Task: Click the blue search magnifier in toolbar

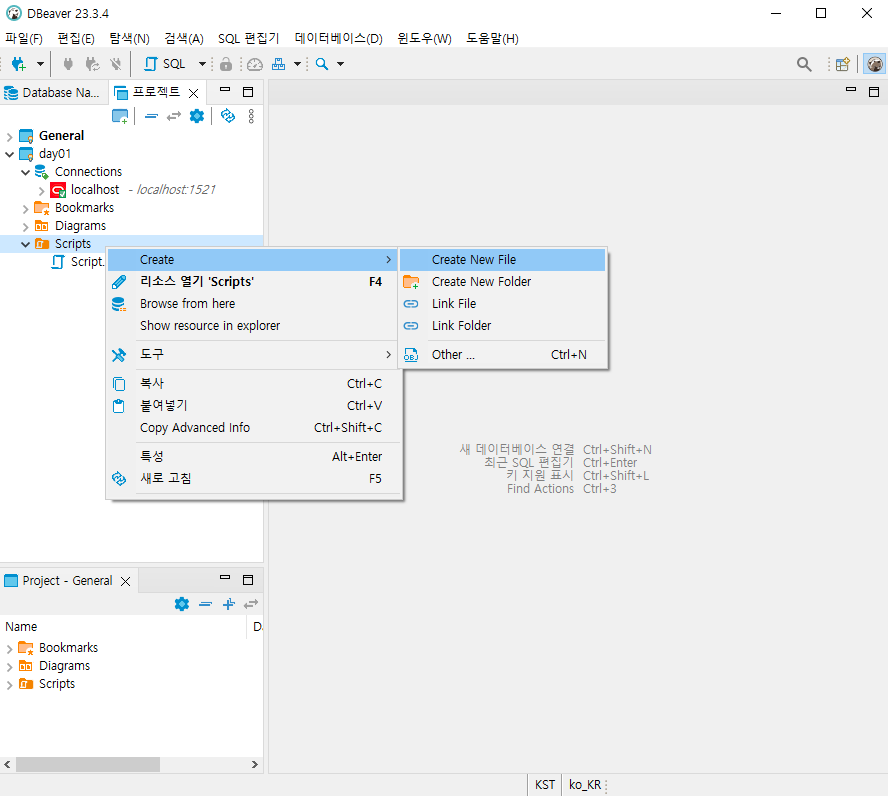Action: (x=322, y=64)
